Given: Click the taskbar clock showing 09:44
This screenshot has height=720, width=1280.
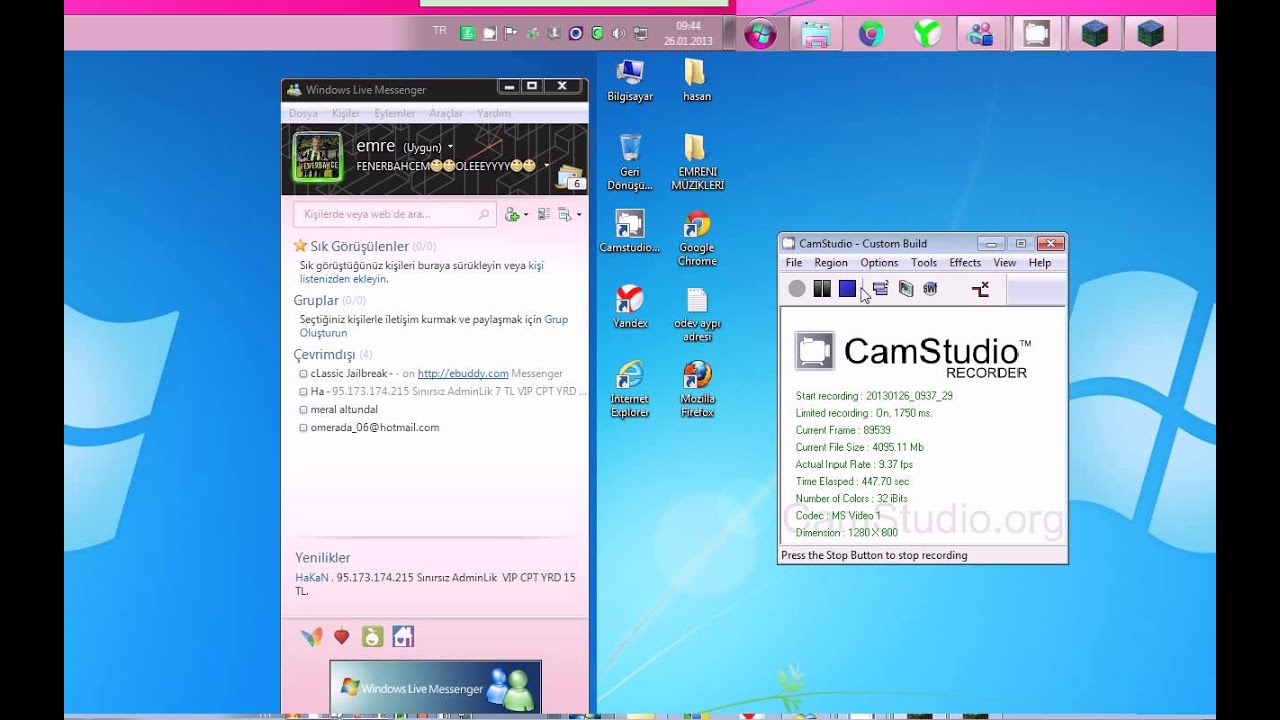Looking at the screenshot, I should (x=688, y=33).
